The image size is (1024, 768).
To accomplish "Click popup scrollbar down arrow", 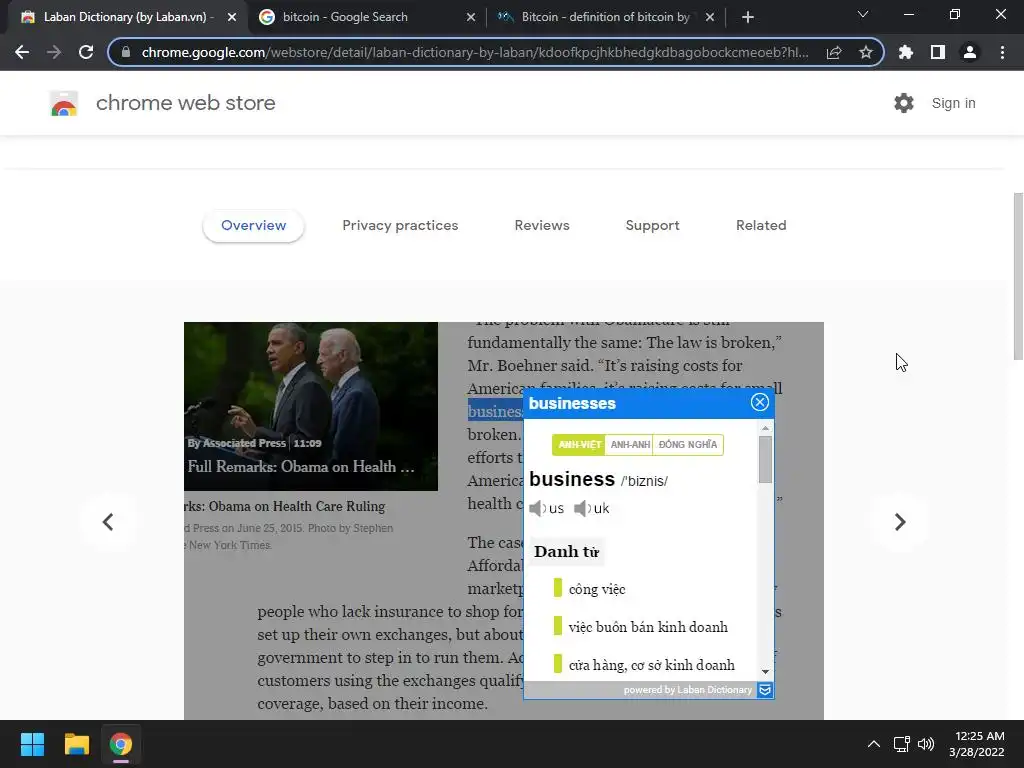I will pos(765,672).
